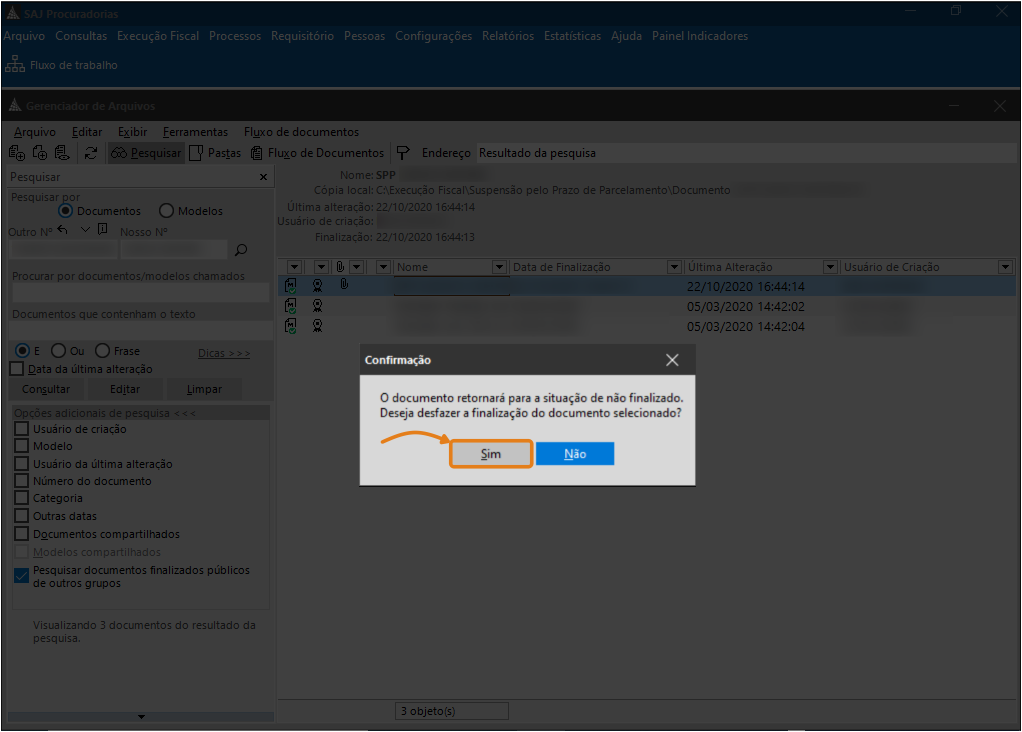Screen dimensions: 1022x732
Task: Click the refresh arrows icon in toolbar
Action: pyautogui.click(x=91, y=153)
